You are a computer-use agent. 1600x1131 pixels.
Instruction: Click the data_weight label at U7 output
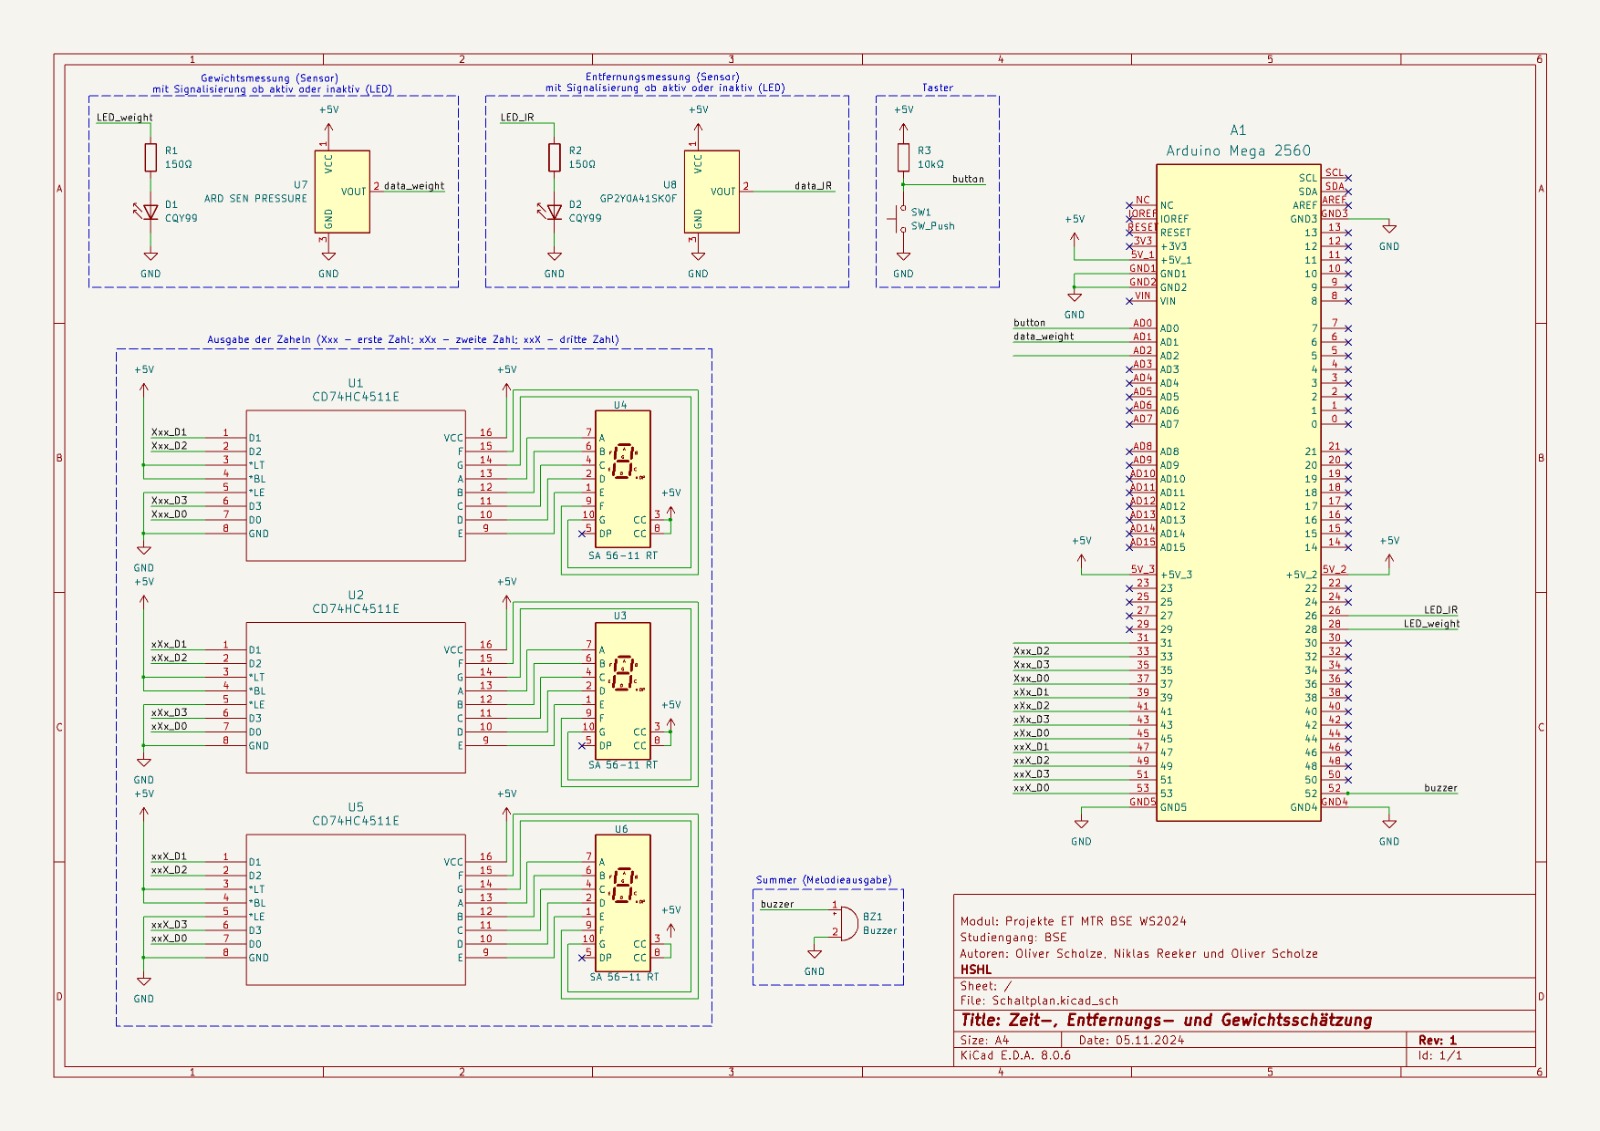coord(414,186)
